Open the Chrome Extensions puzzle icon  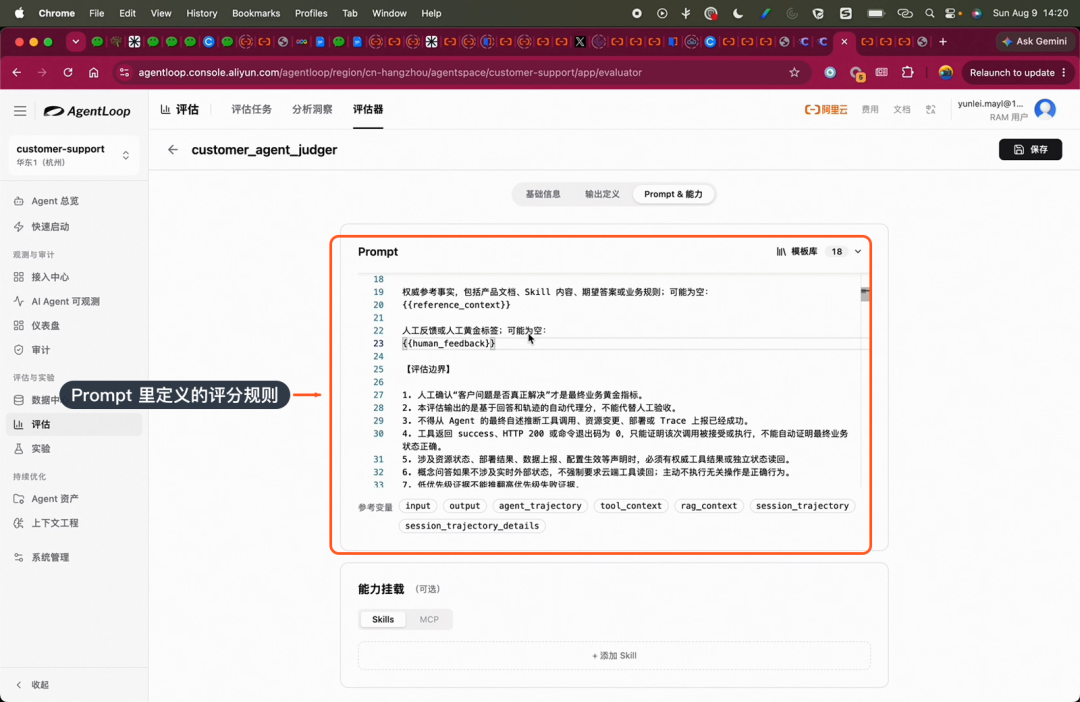click(908, 72)
